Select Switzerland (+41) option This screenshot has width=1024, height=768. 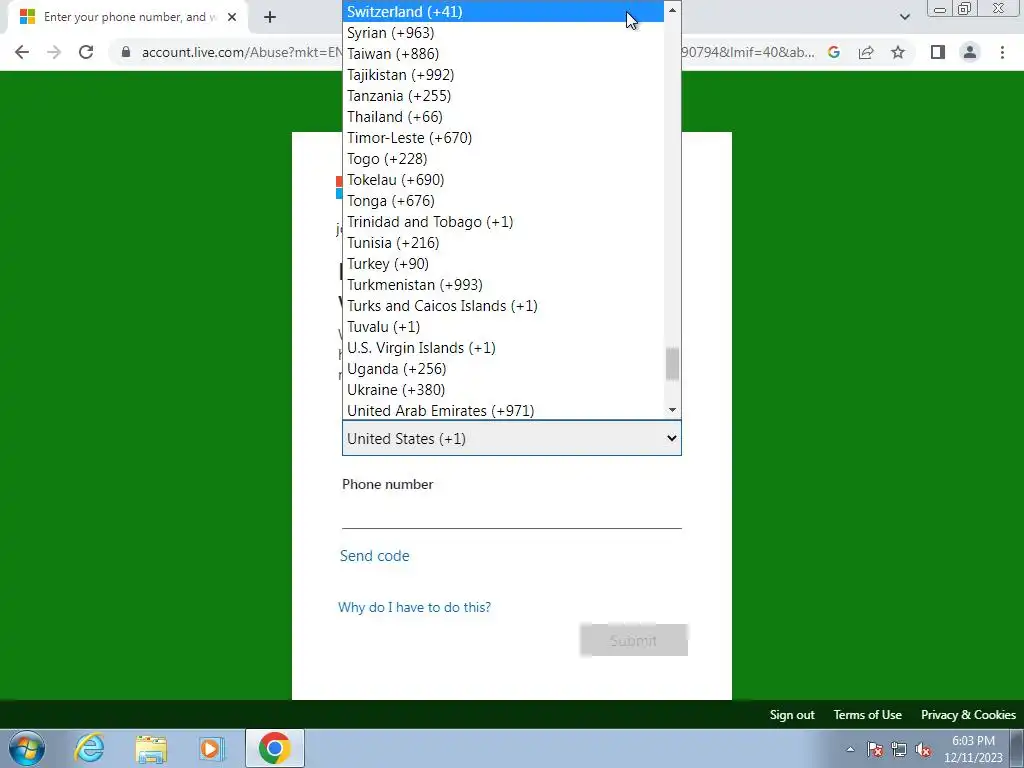coord(503,12)
